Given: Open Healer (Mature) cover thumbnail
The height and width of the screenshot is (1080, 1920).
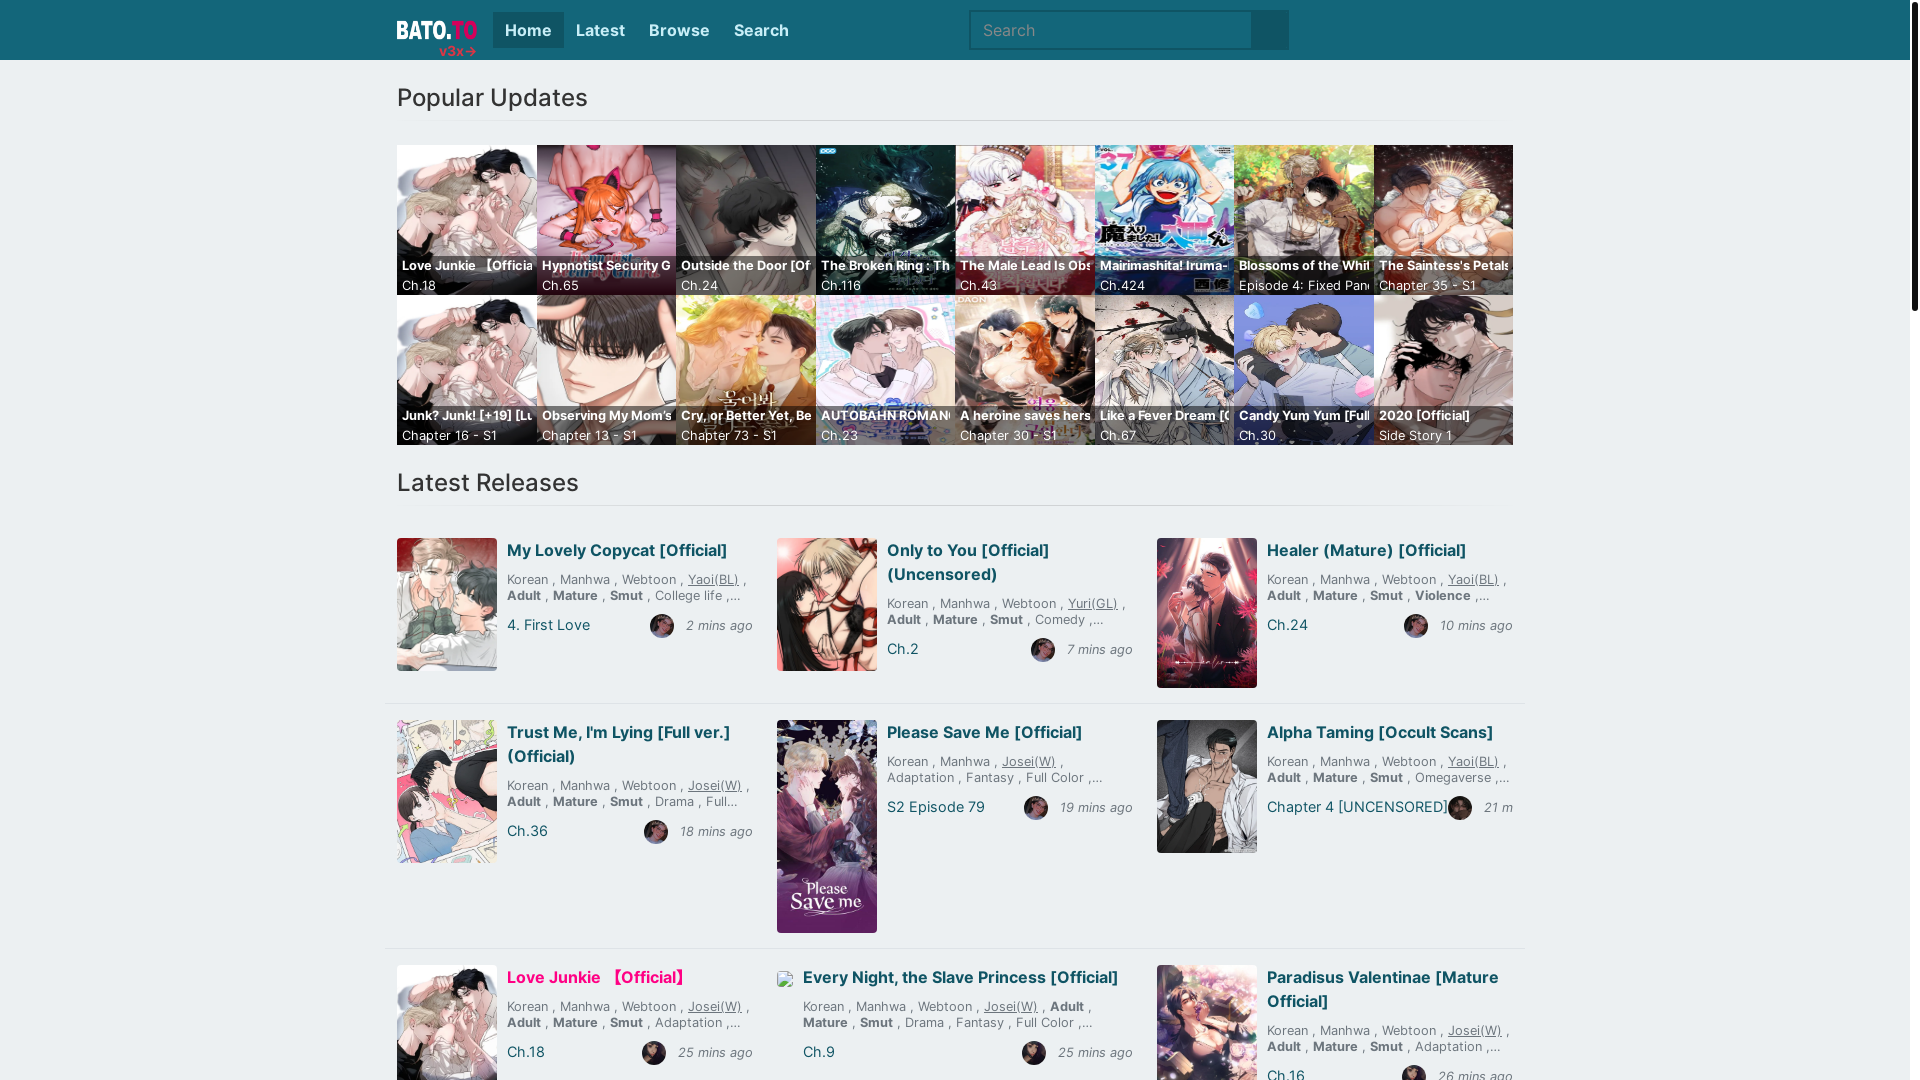Looking at the screenshot, I should (x=1207, y=613).
